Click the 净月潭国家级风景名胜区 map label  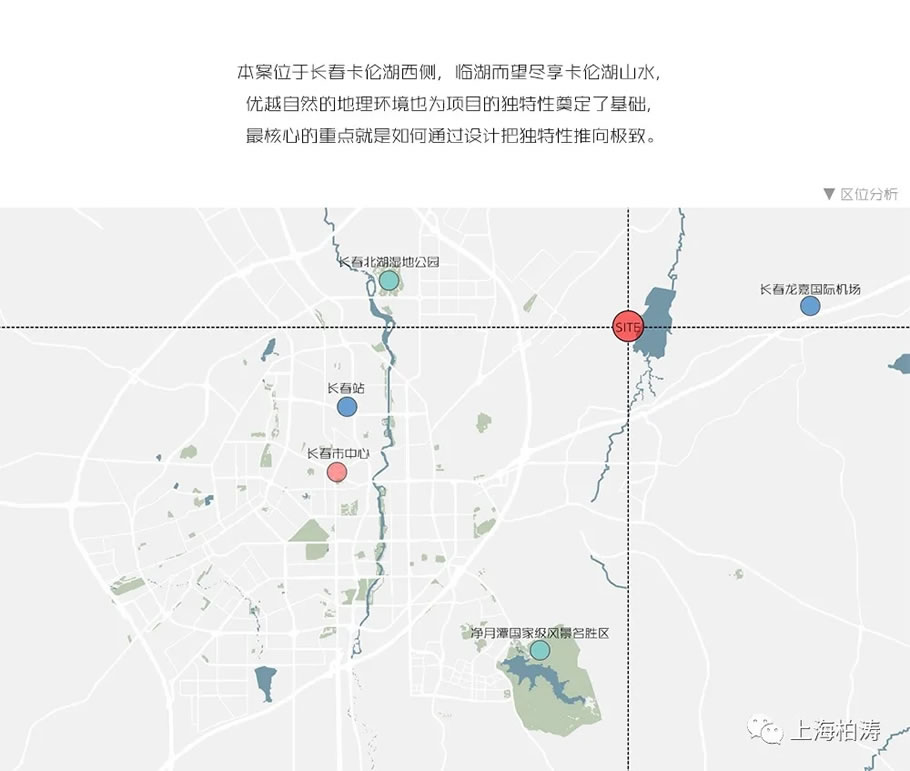(540, 632)
